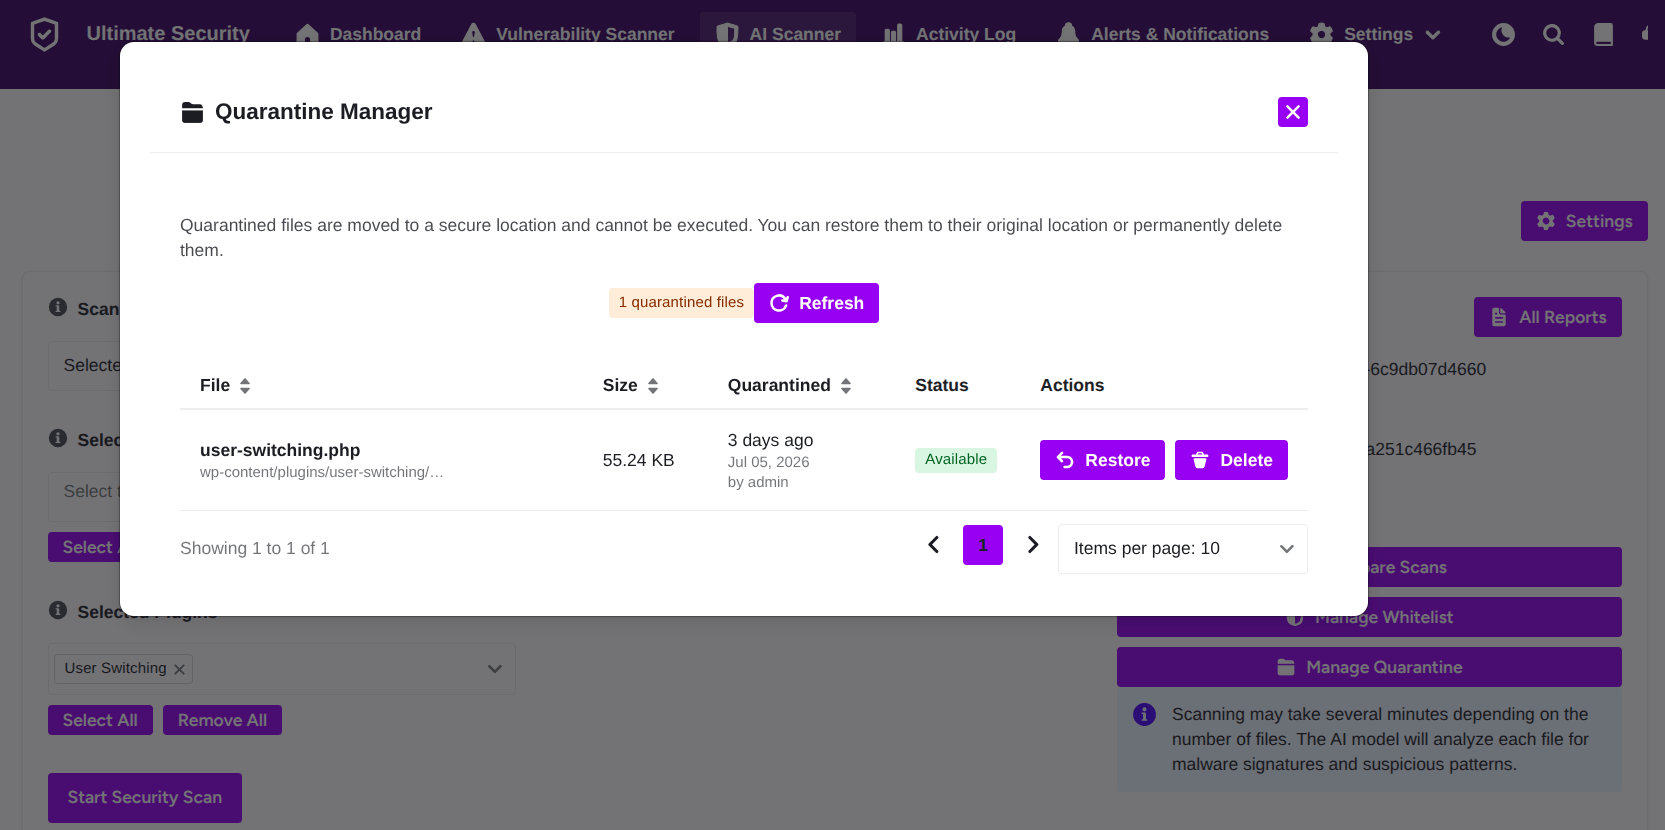1665x830 pixels.
Task: Select page 1 in pagination
Action: pyautogui.click(x=983, y=545)
